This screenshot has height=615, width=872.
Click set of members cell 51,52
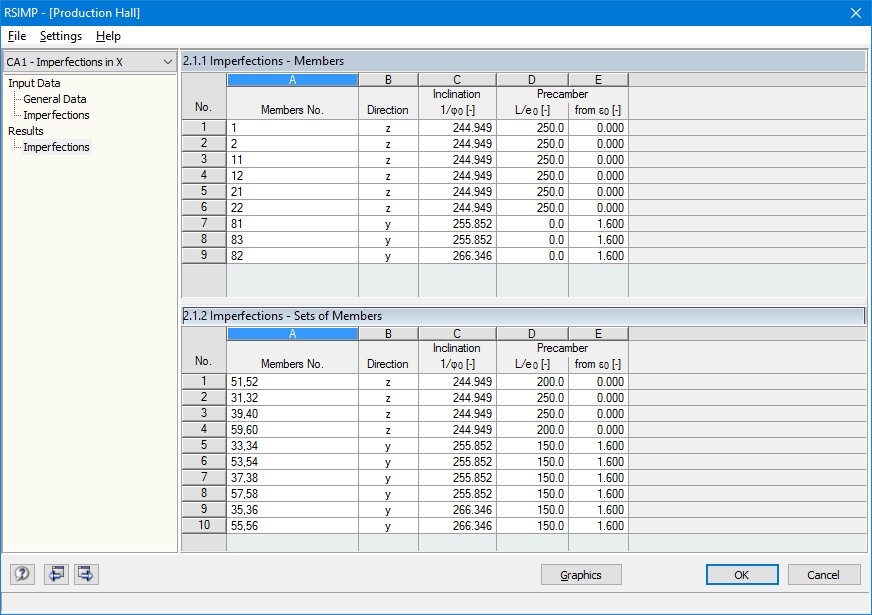(x=293, y=381)
